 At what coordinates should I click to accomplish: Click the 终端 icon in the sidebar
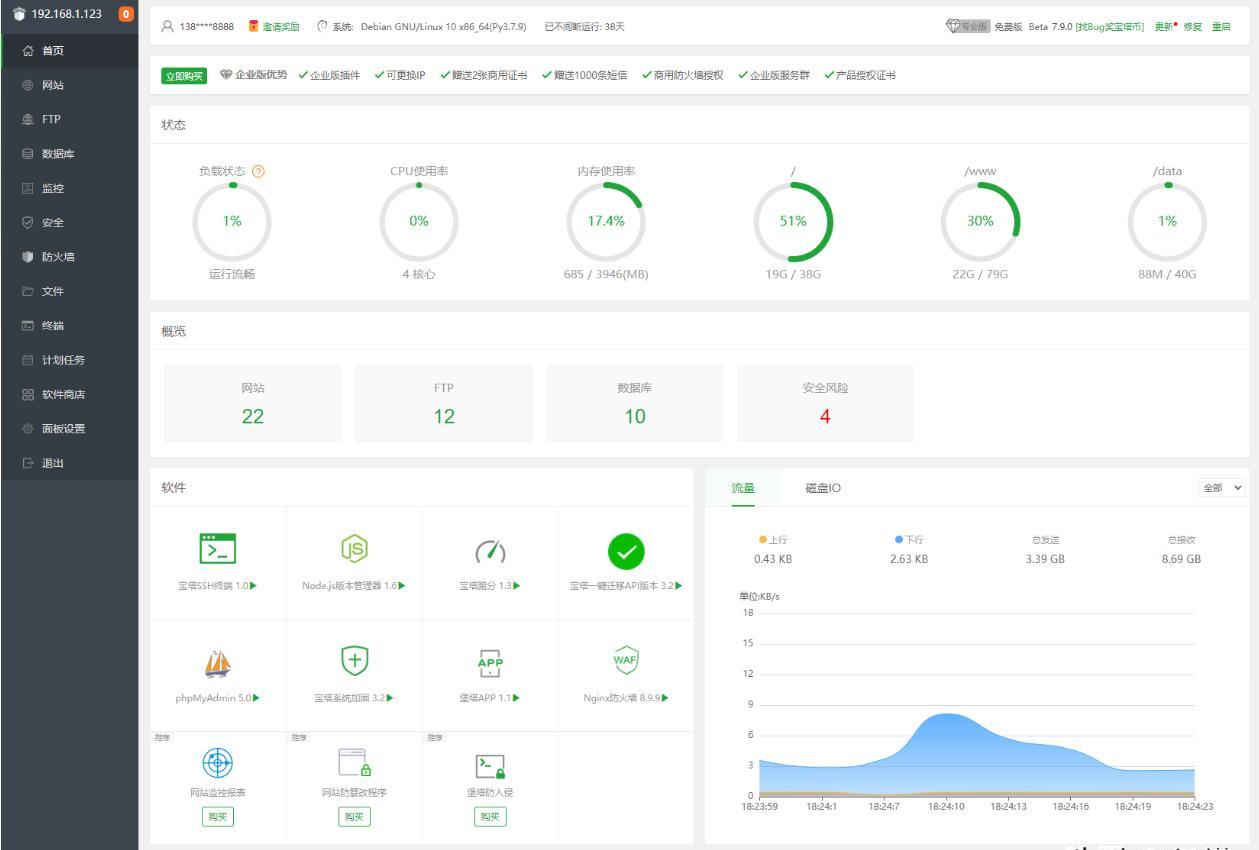pos(27,326)
